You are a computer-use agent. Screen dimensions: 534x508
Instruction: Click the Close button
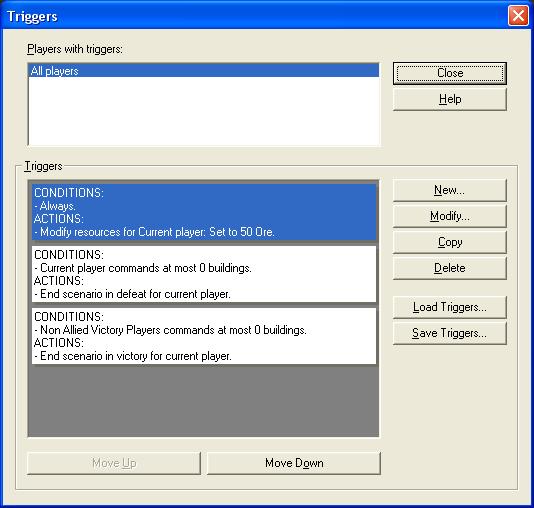tap(450, 73)
